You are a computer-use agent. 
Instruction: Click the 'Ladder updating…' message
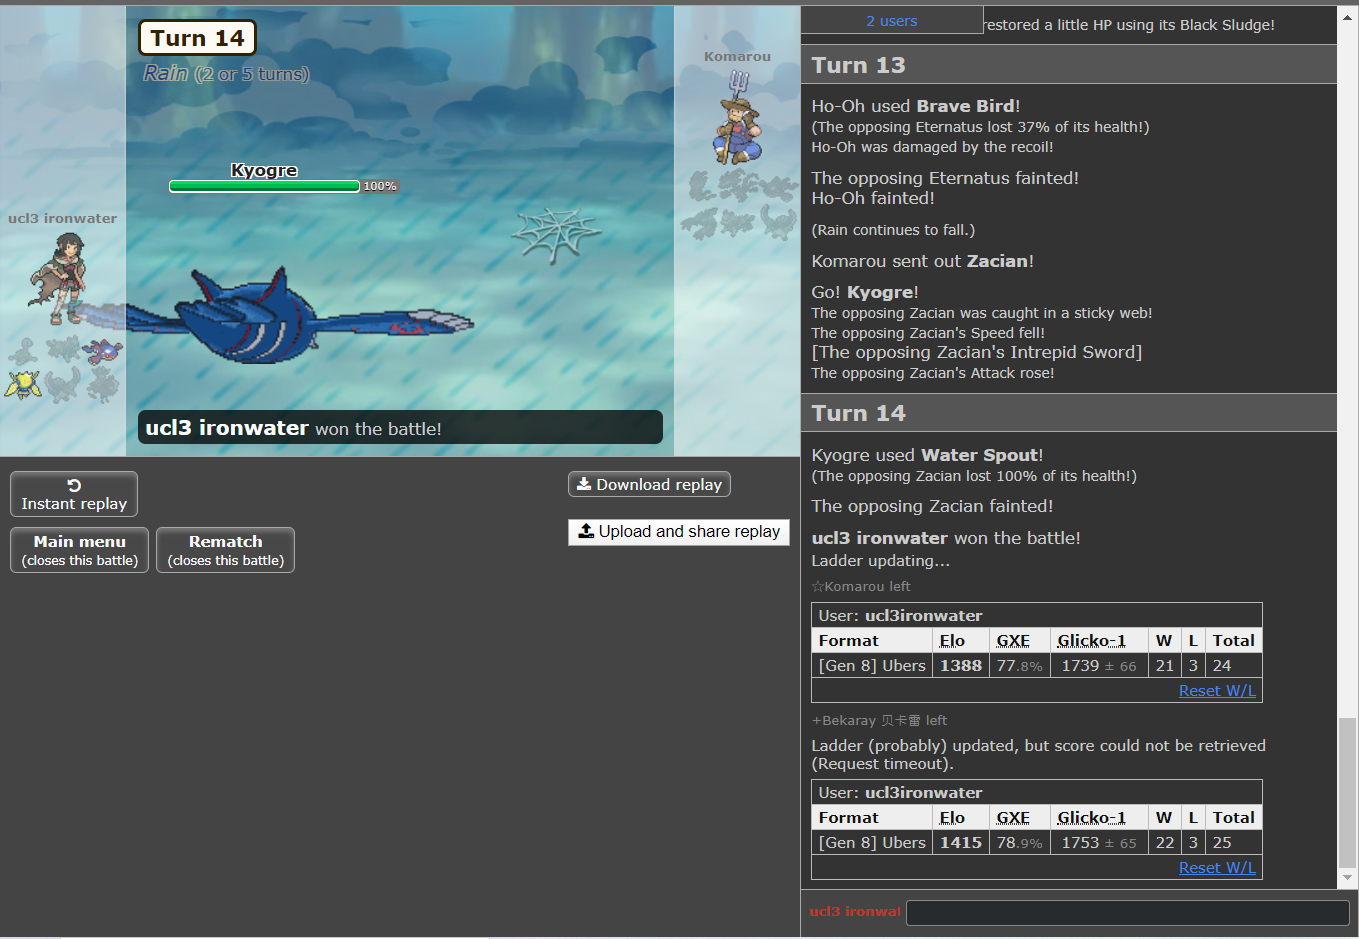tap(880, 561)
